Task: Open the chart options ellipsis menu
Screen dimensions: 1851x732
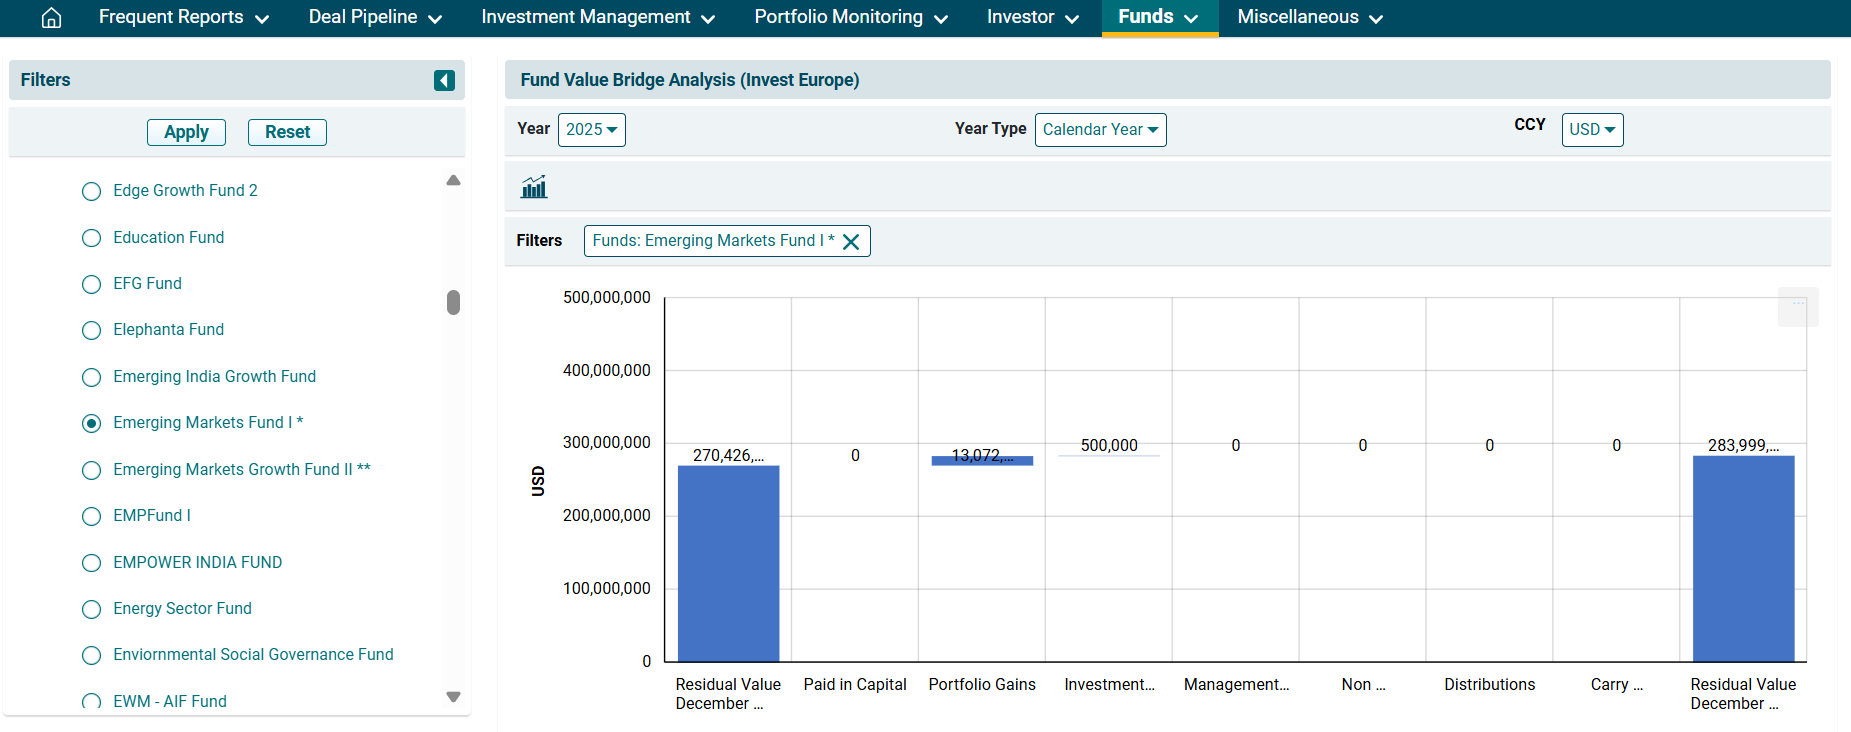Action: (1797, 305)
